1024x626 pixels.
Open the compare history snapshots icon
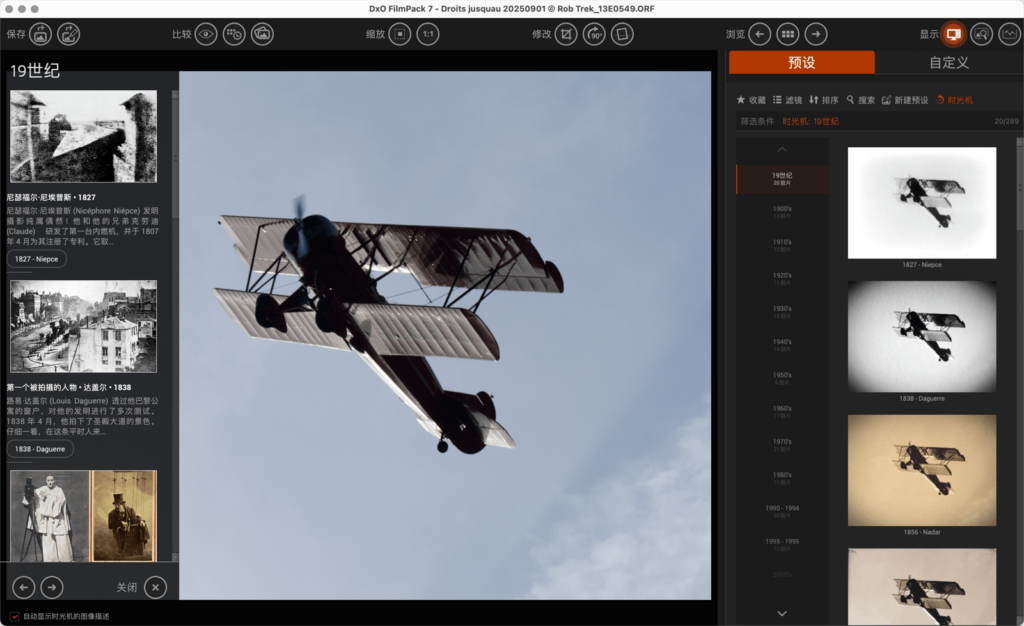pyautogui.click(x=234, y=34)
